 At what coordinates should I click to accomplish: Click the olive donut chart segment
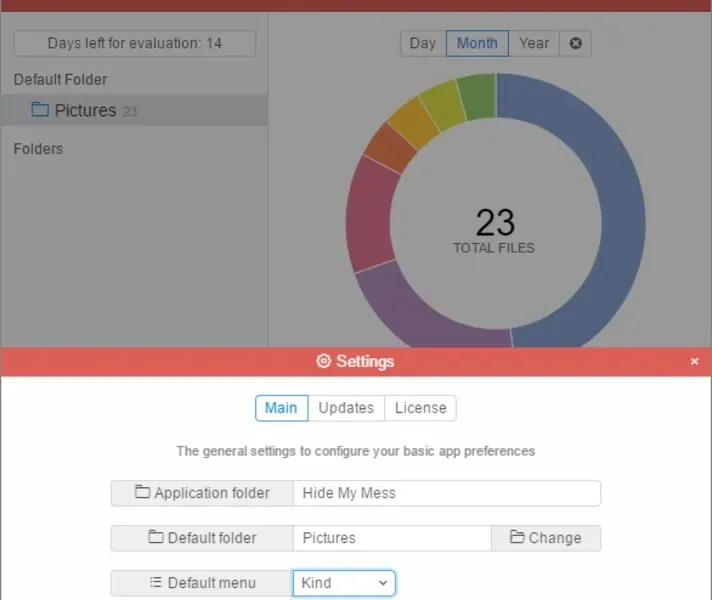coord(442,104)
